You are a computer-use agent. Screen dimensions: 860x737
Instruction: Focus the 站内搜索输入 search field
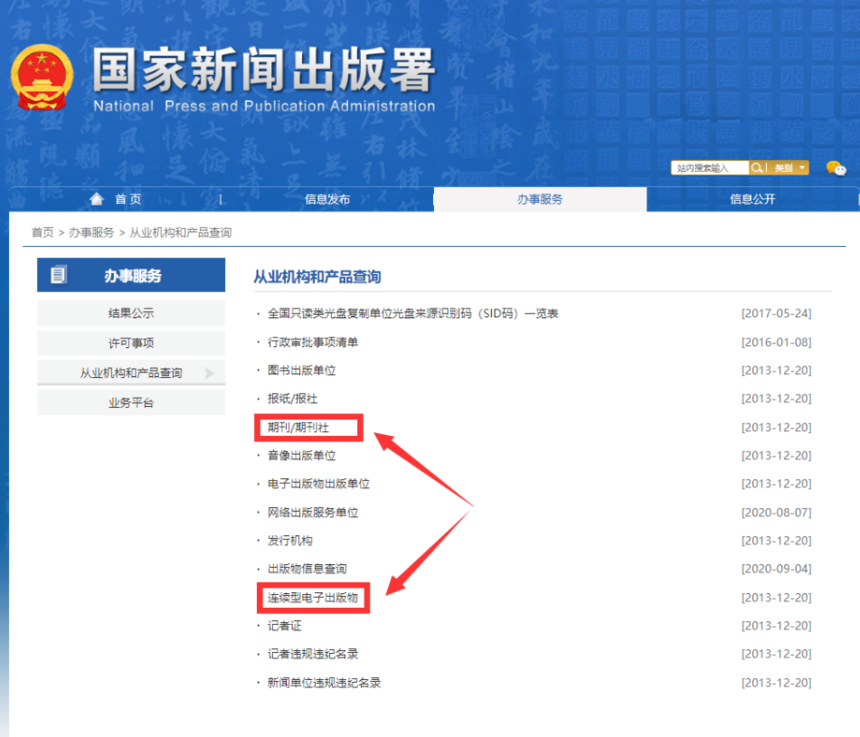pos(710,168)
